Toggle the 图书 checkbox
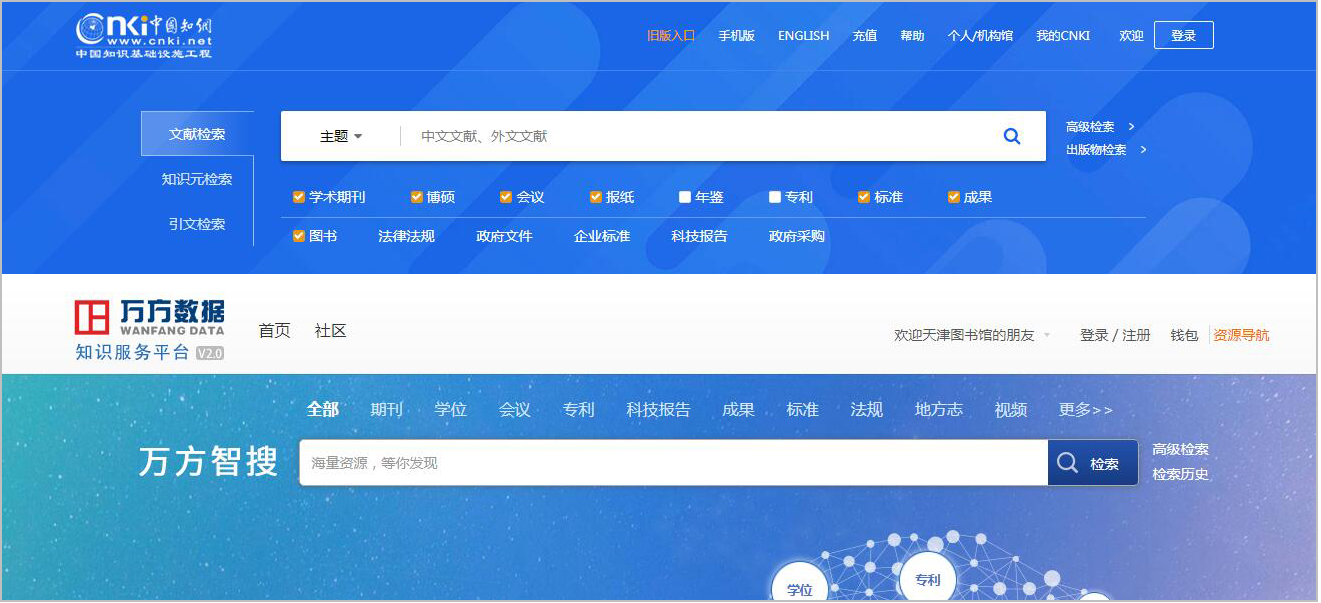1321x603 pixels. [x=298, y=236]
